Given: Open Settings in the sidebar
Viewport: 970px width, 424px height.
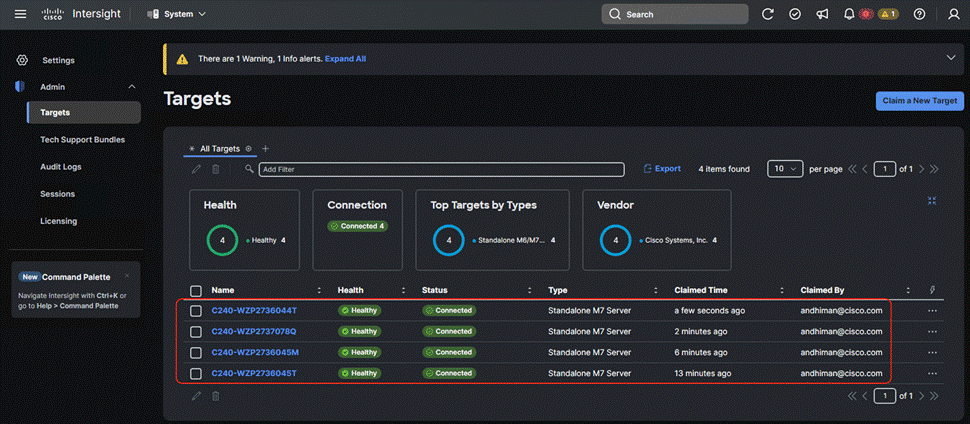Looking at the screenshot, I should 58,60.
